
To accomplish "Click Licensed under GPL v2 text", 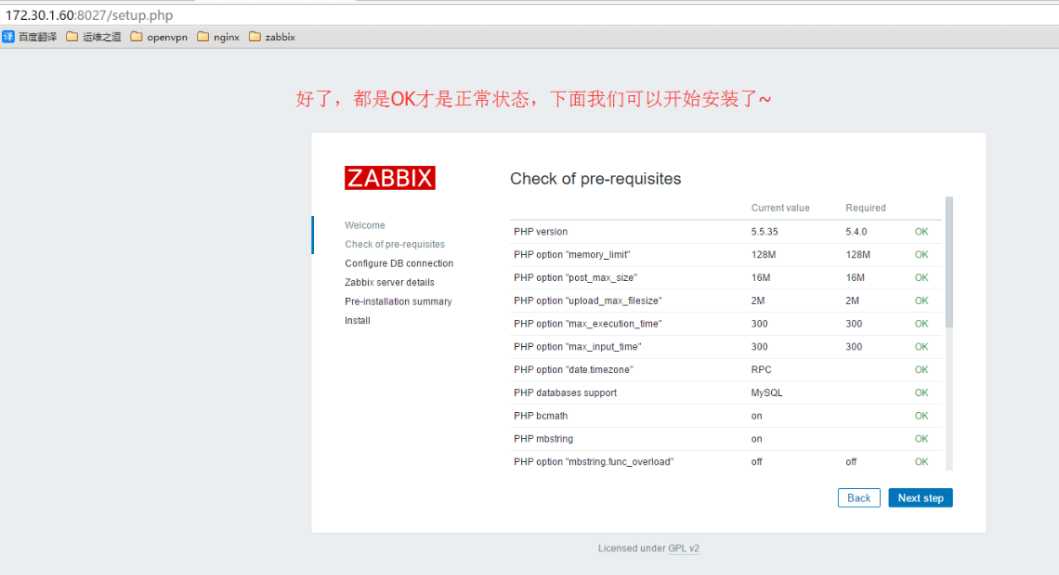I will [x=648, y=548].
